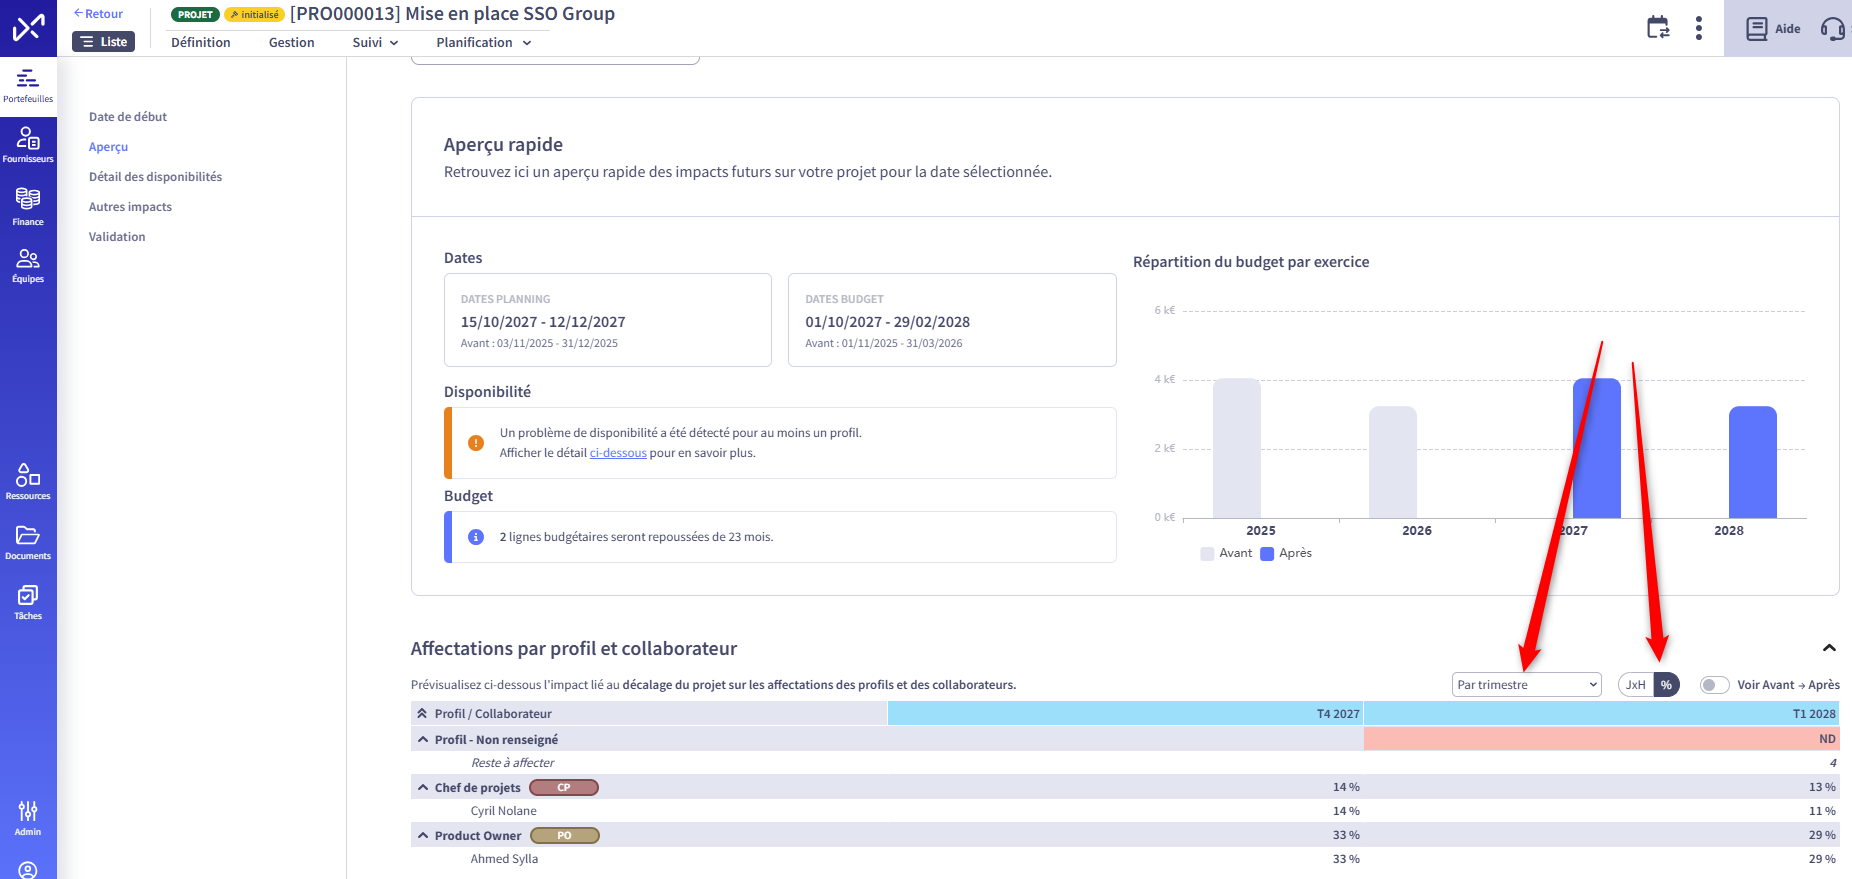Open the Gestion tab
Viewport: 1852px width, 879px height.
(x=291, y=42)
